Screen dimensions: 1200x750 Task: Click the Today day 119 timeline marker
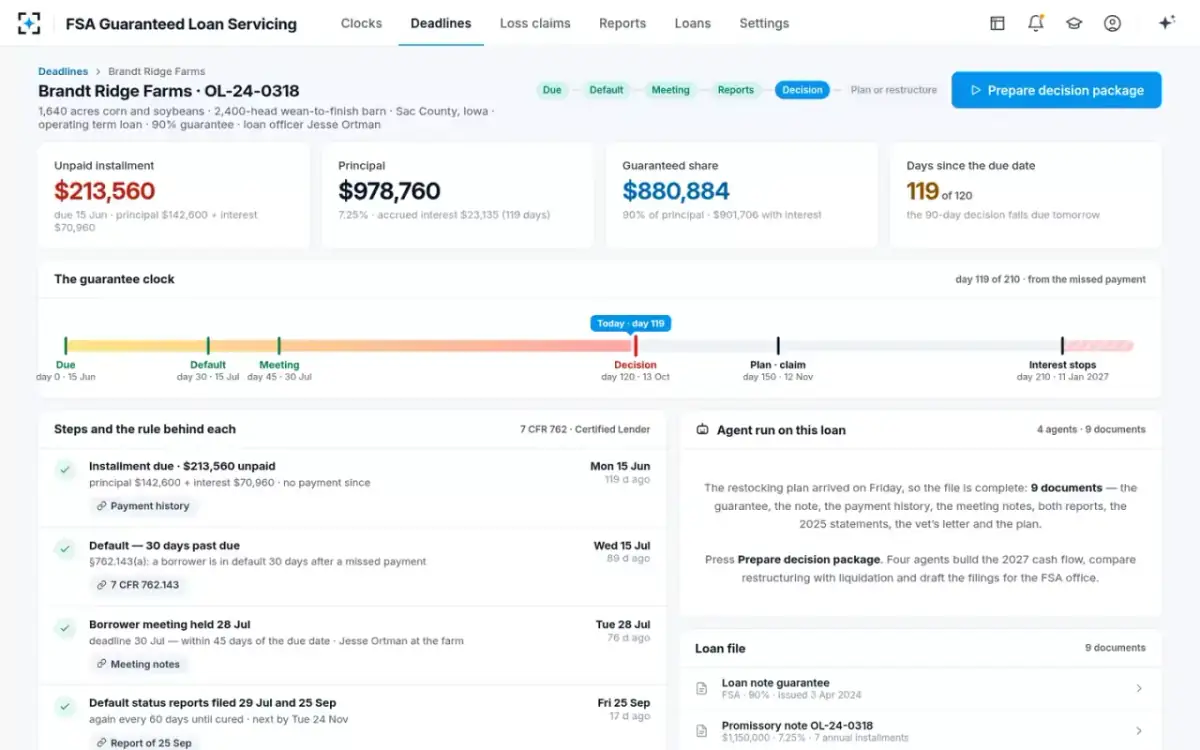tap(630, 323)
